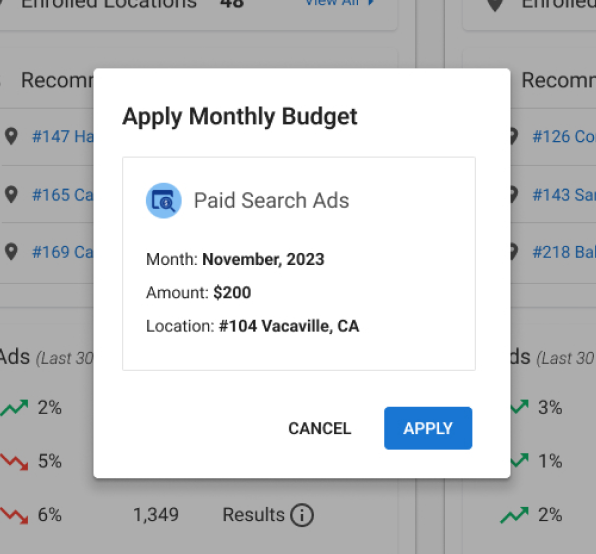Click red downtrend arrow next to 5%
The image size is (596, 554).
point(14,462)
